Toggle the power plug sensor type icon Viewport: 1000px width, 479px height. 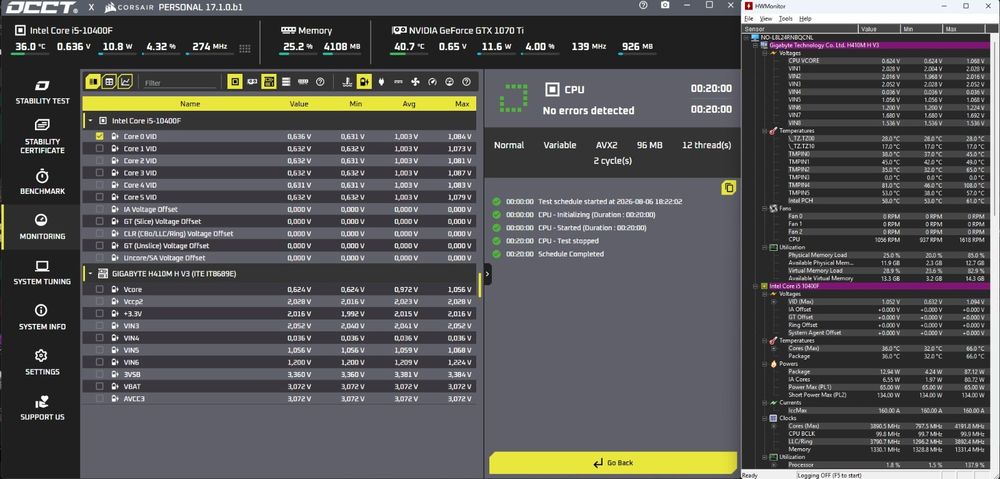[381, 82]
